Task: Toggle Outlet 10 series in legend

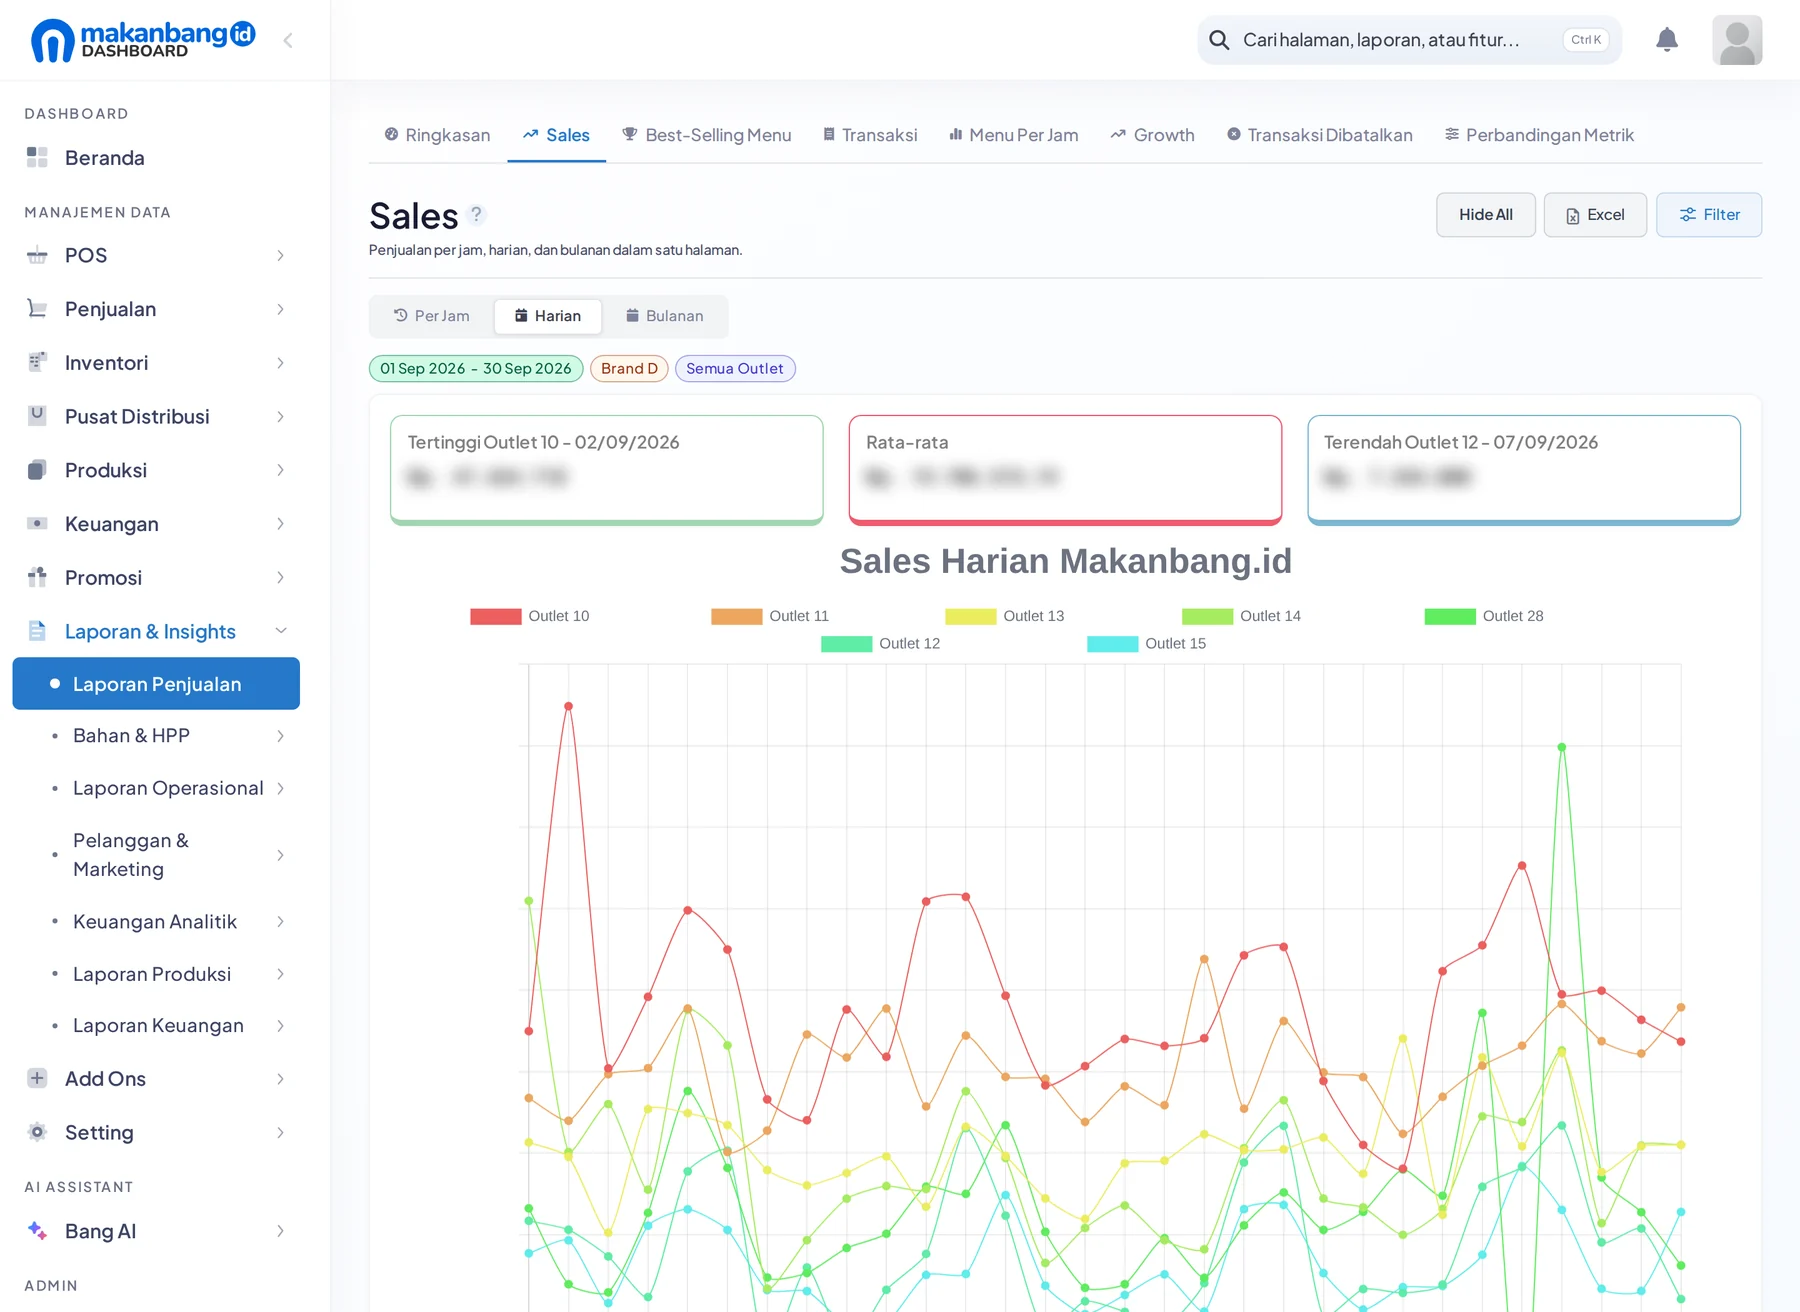Action: tap(530, 616)
